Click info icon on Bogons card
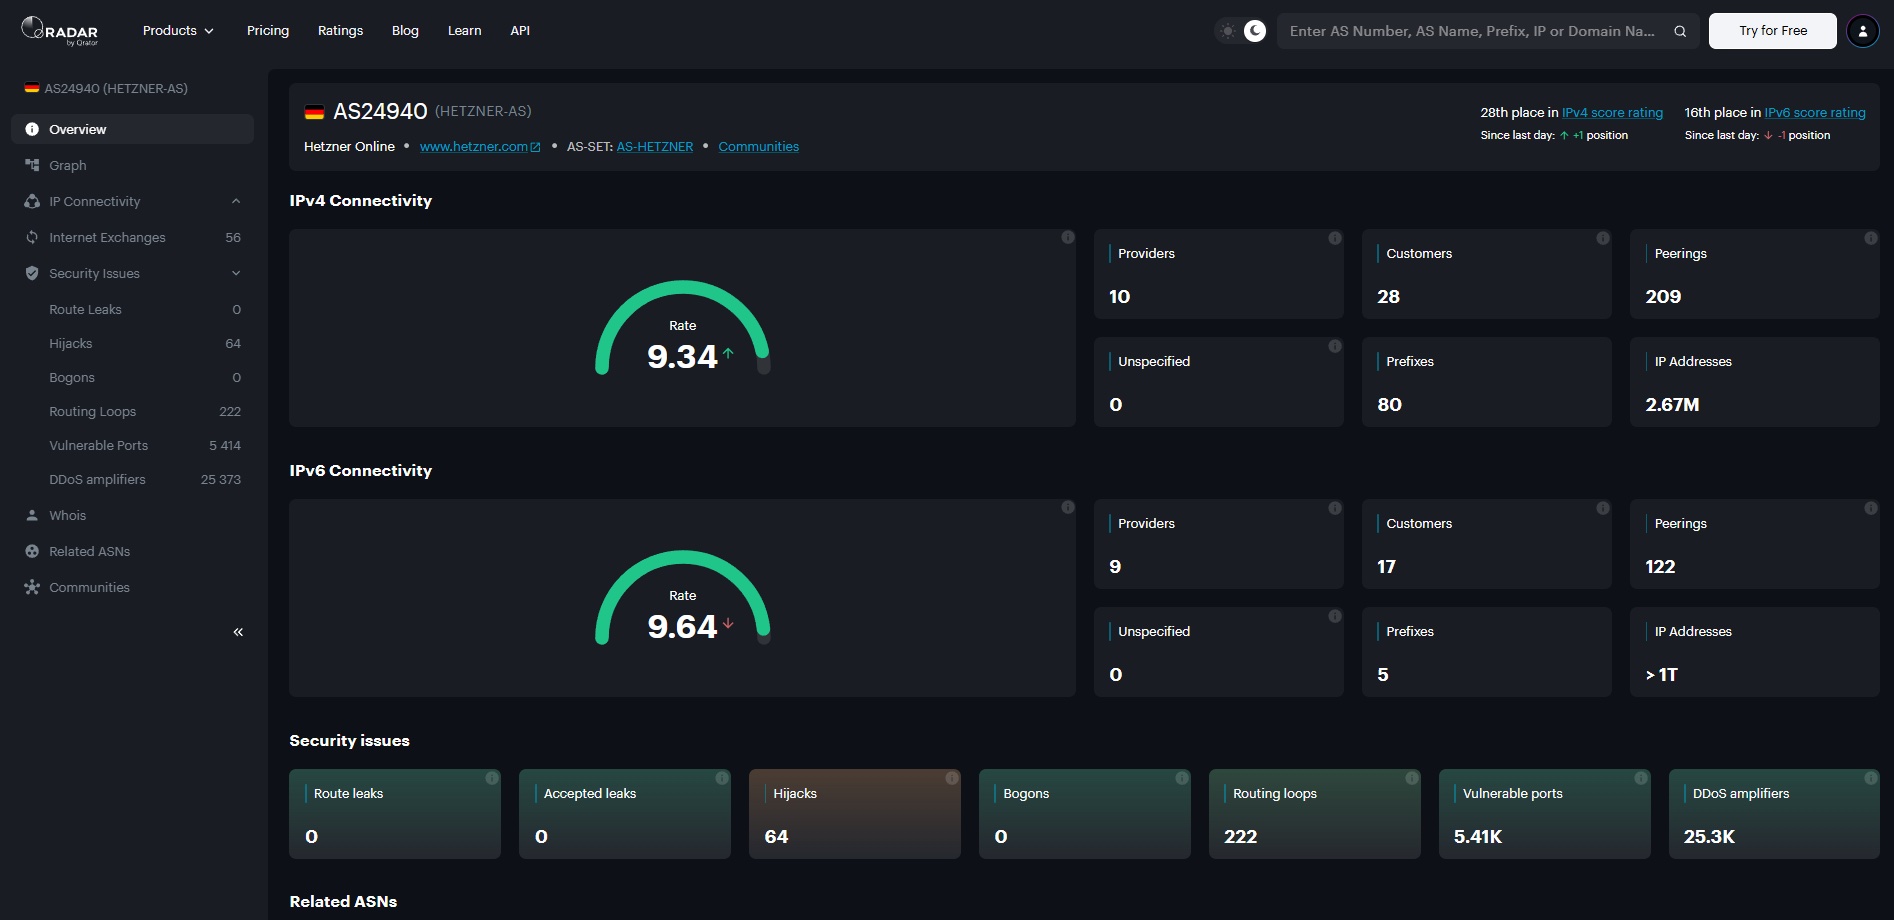The width and height of the screenshot is (1894, 920). (x=1182, y=778)
